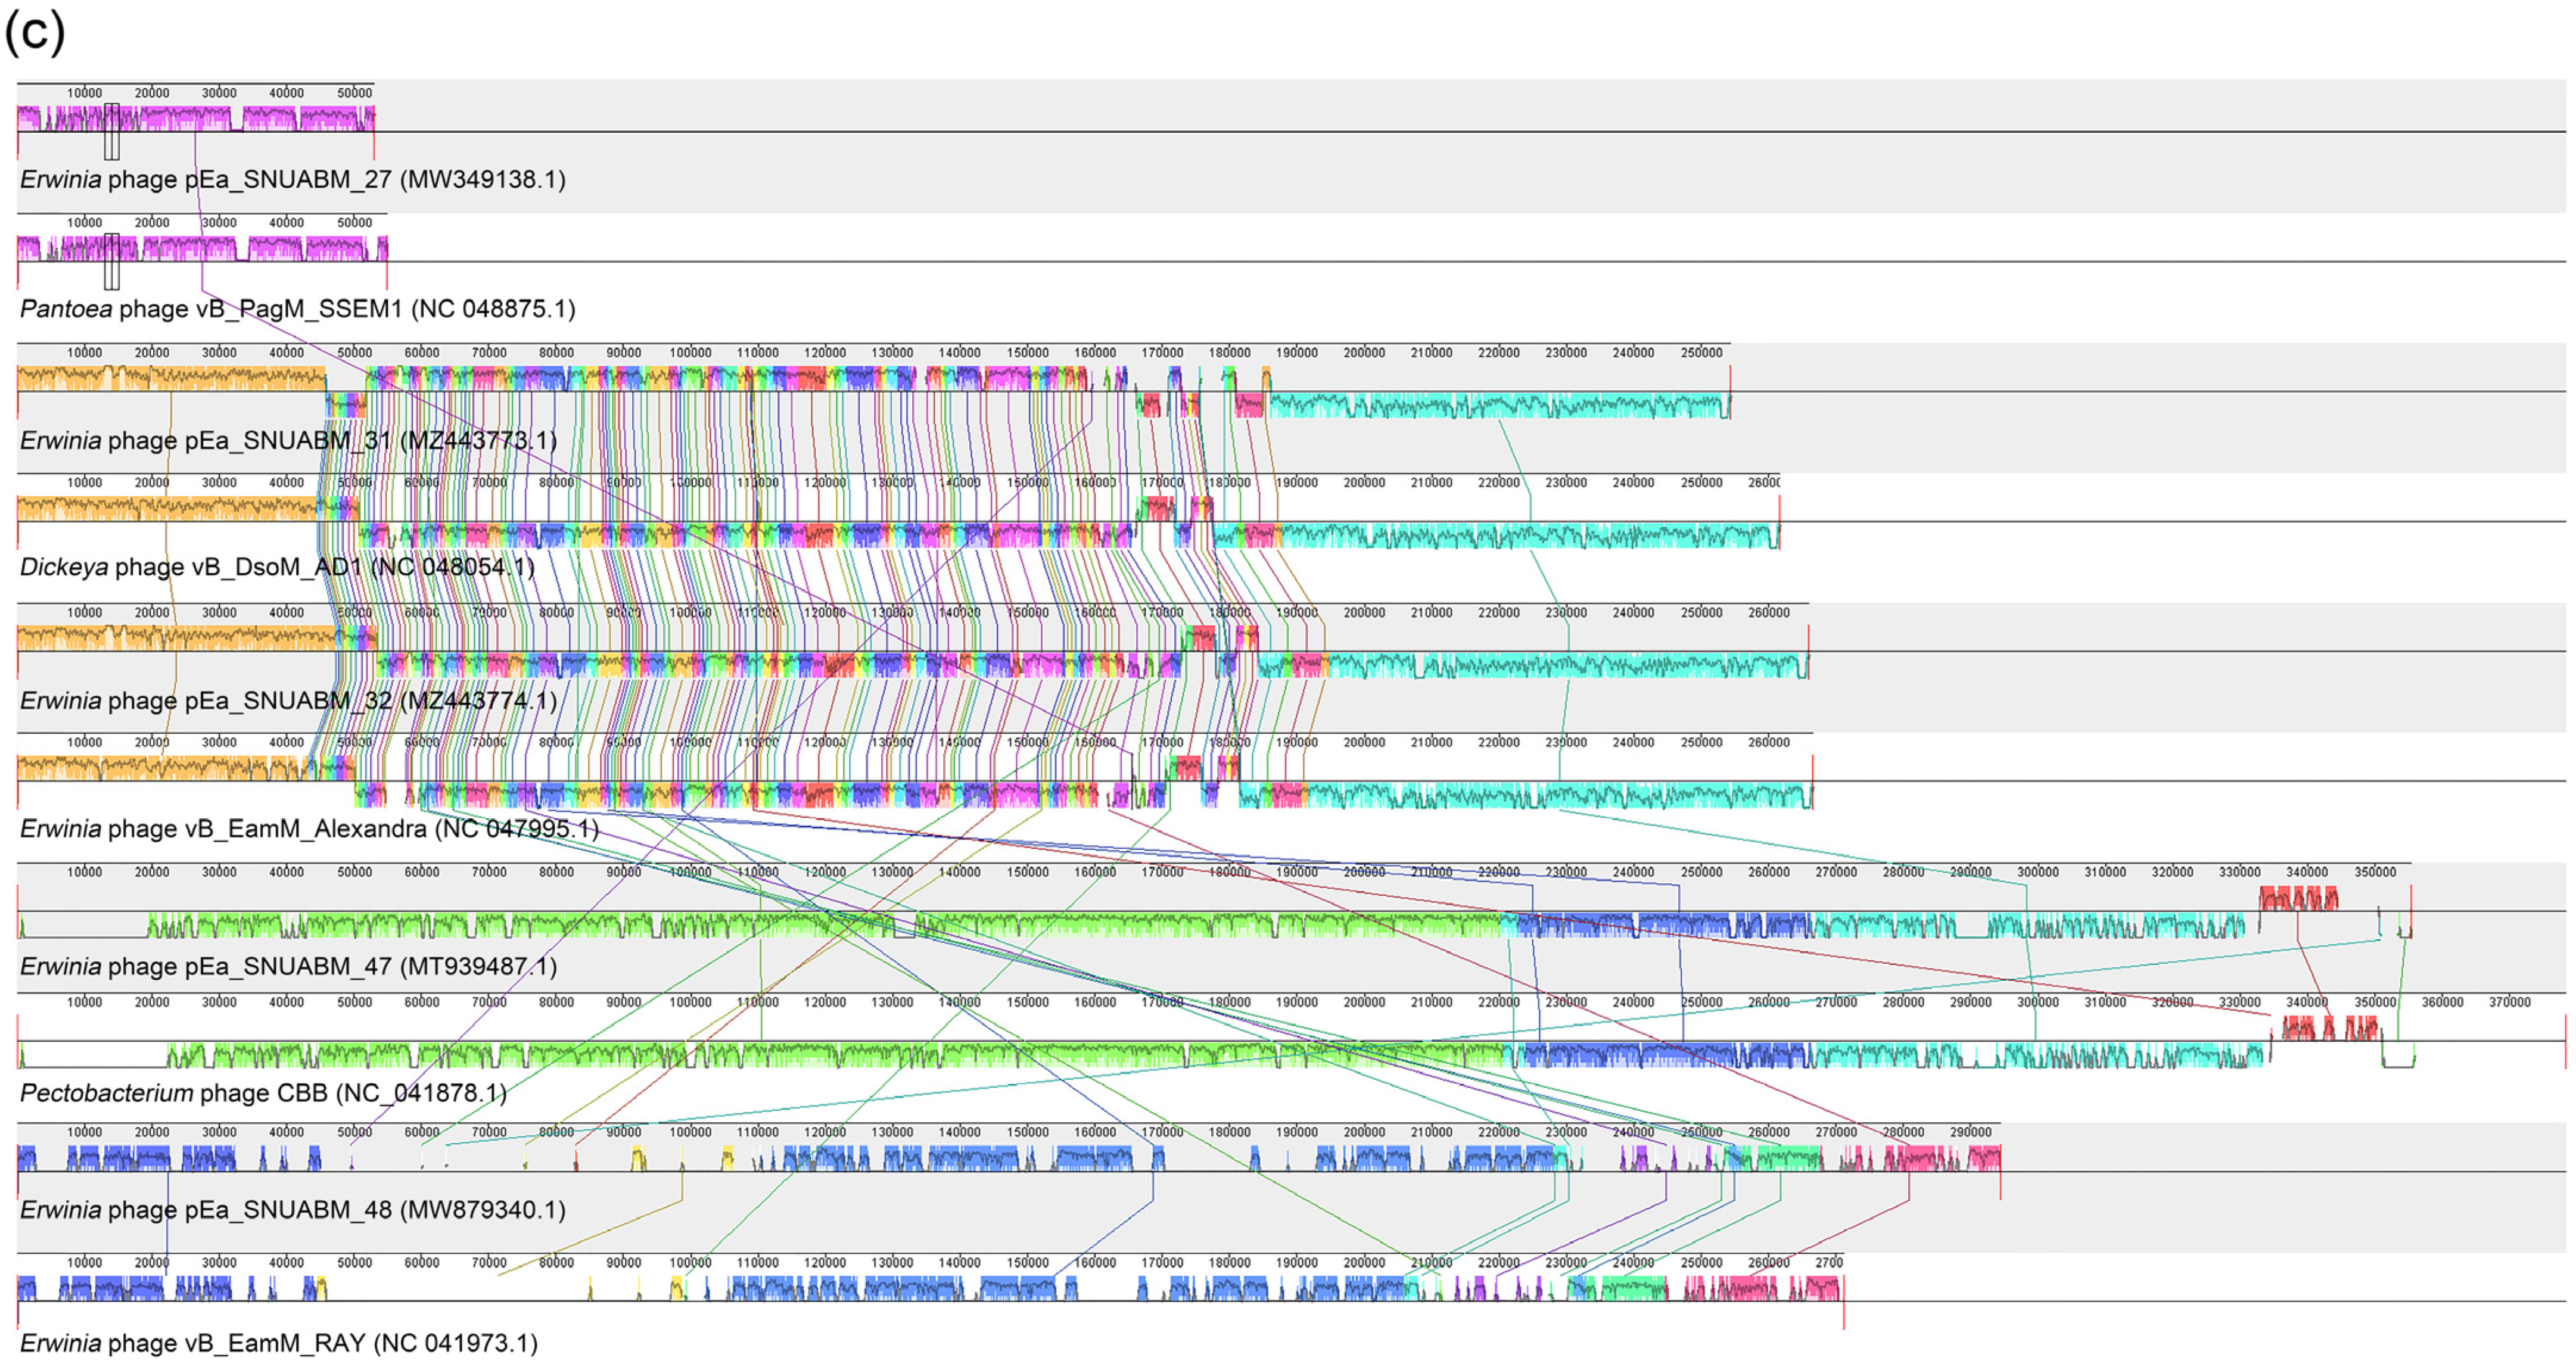Viewport: 2576px width, 1364px height.
Task: Select the Erwinia phage pEa_SNUABM_47 label
Action: pos(288,967)
